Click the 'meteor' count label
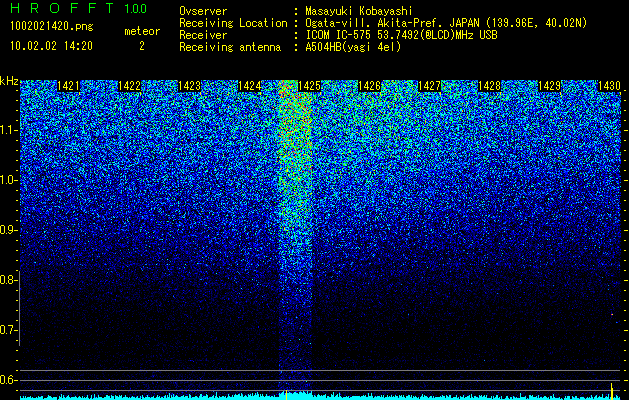Image resolution: width=629 pixels, height=400 pixels. click(x=142, y=31)
